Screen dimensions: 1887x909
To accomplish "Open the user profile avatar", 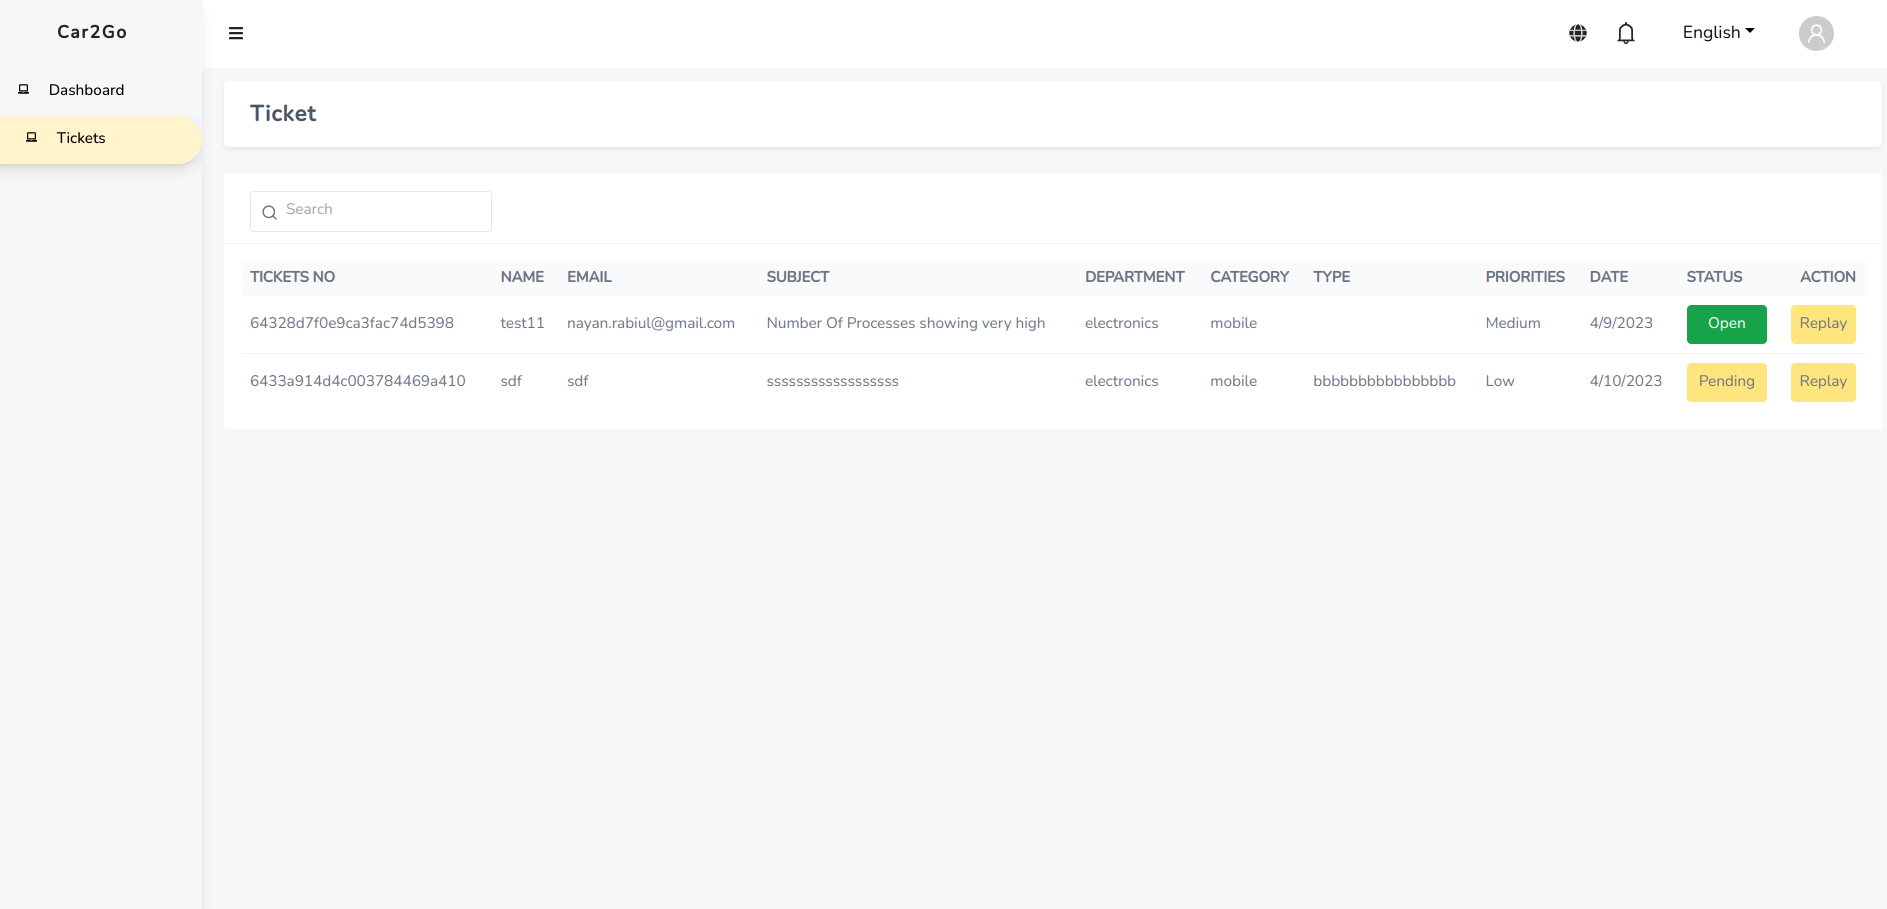I will [1816, 33].
